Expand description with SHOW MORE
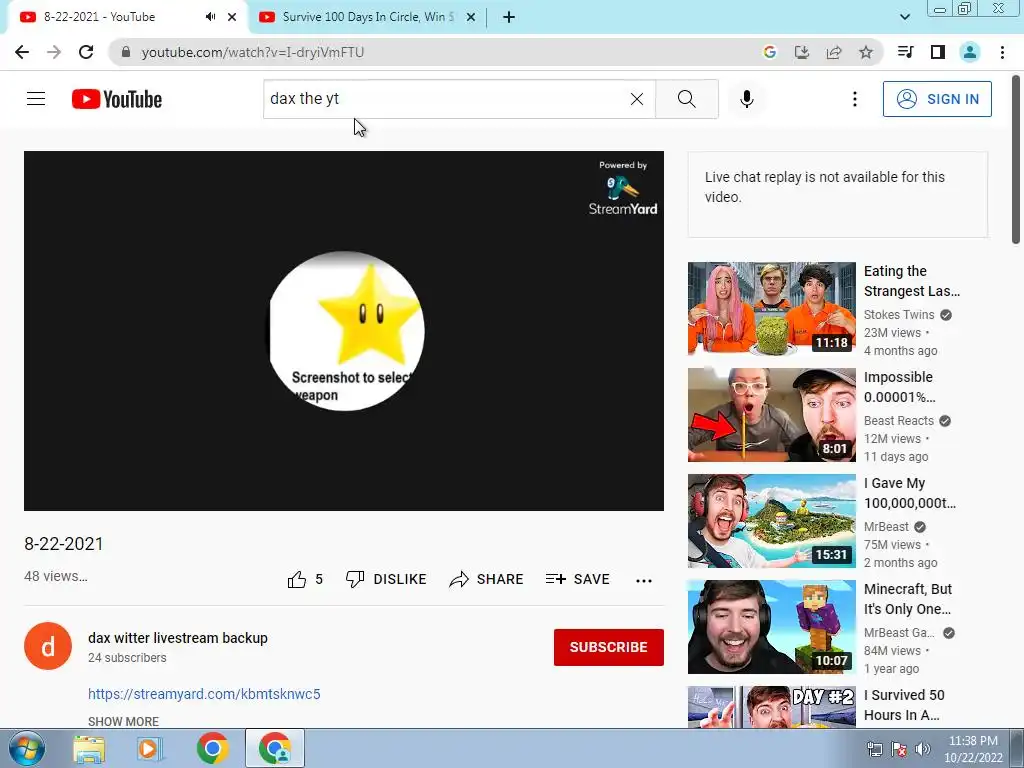 tap(123, 722)
